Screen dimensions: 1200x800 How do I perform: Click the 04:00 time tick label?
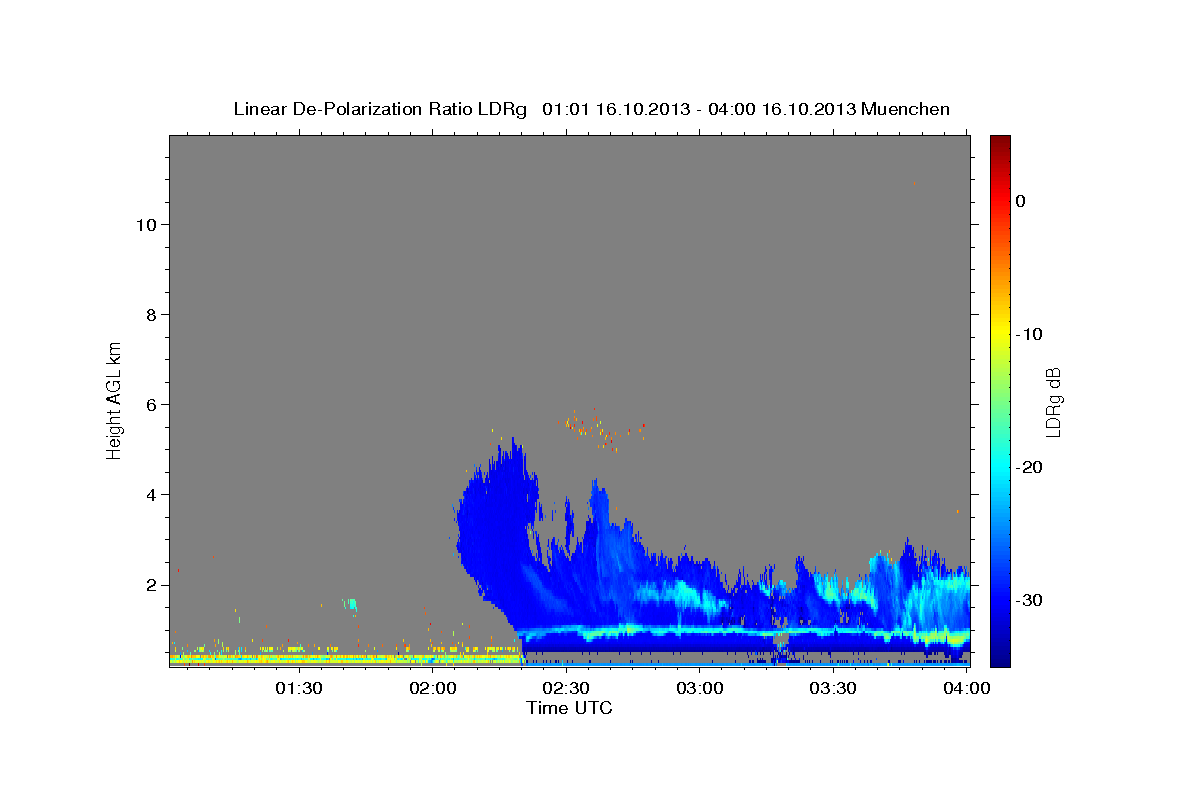(966, 689)
